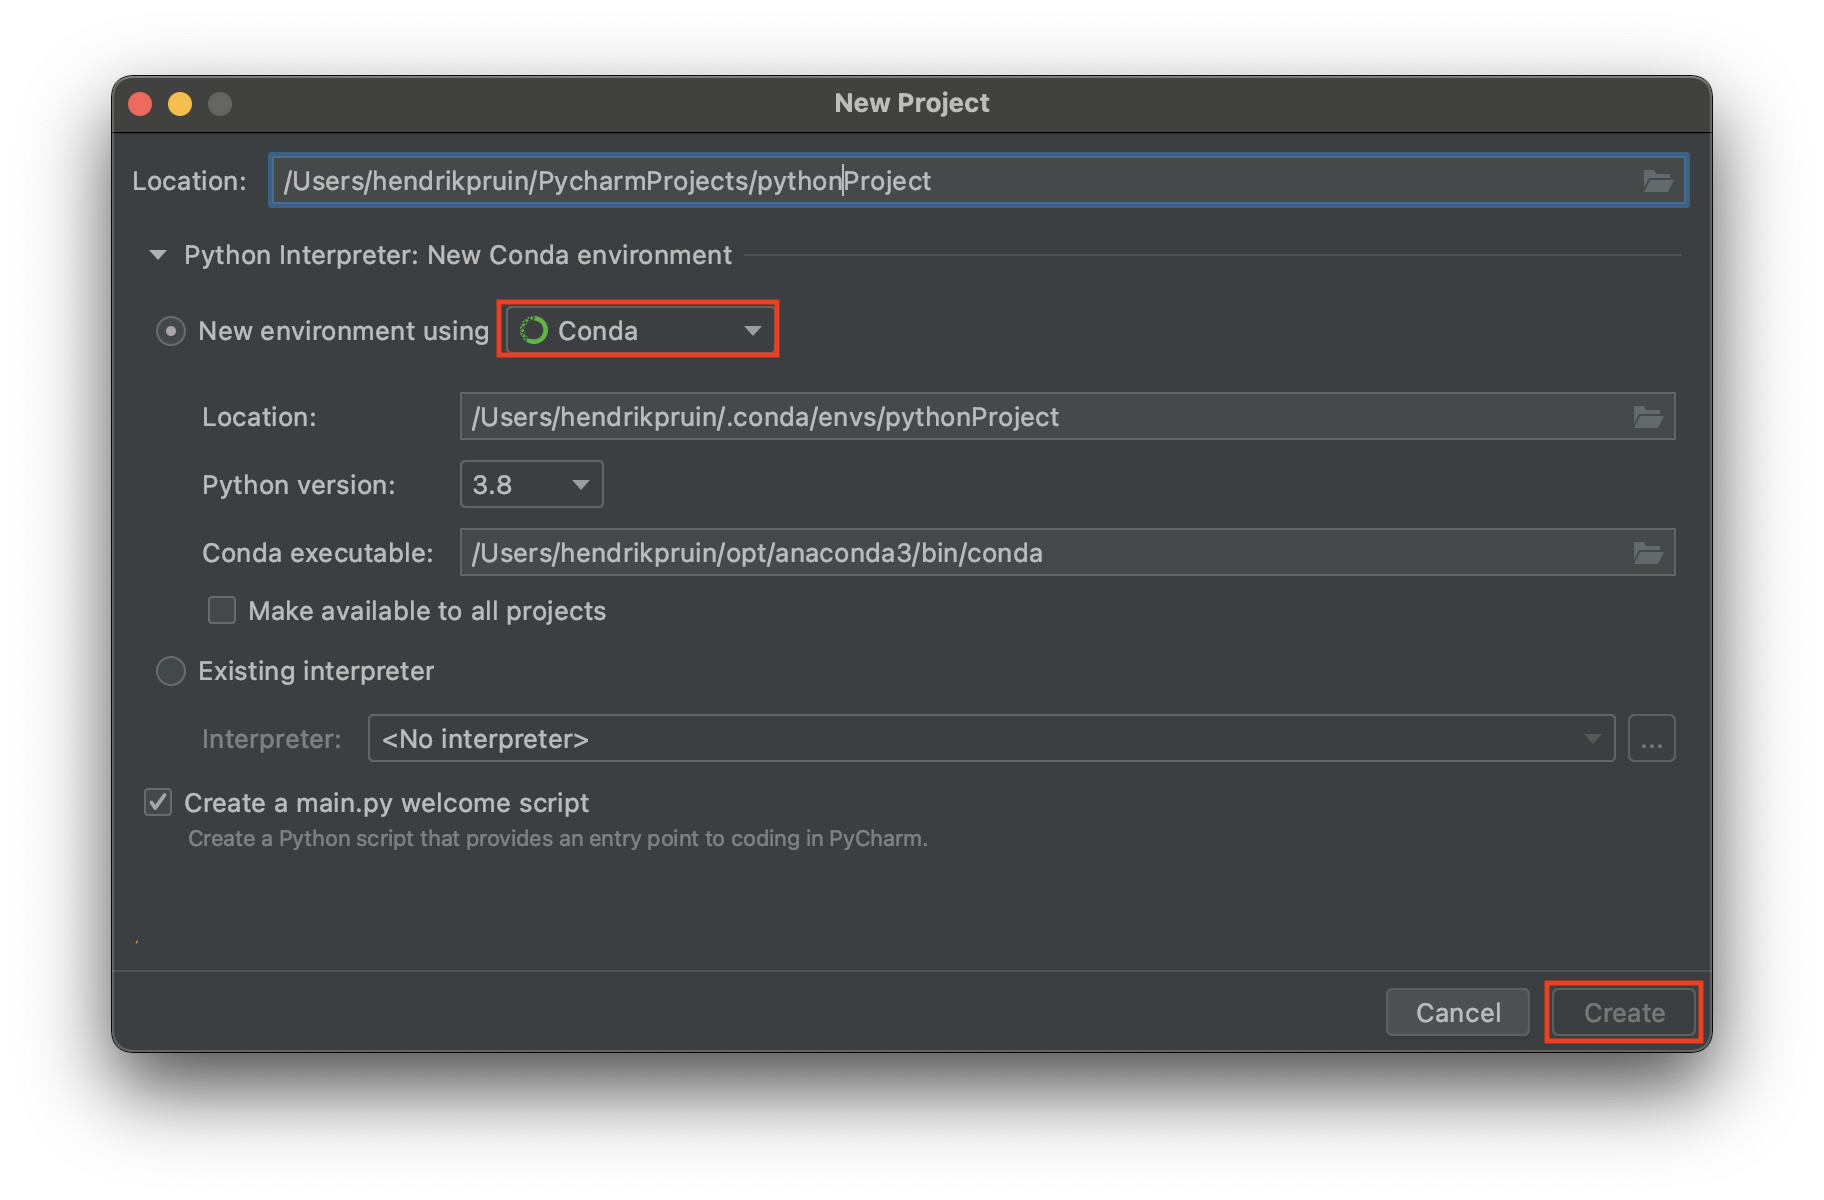Click the Conda logo icon in dropdown

(534, 330)
